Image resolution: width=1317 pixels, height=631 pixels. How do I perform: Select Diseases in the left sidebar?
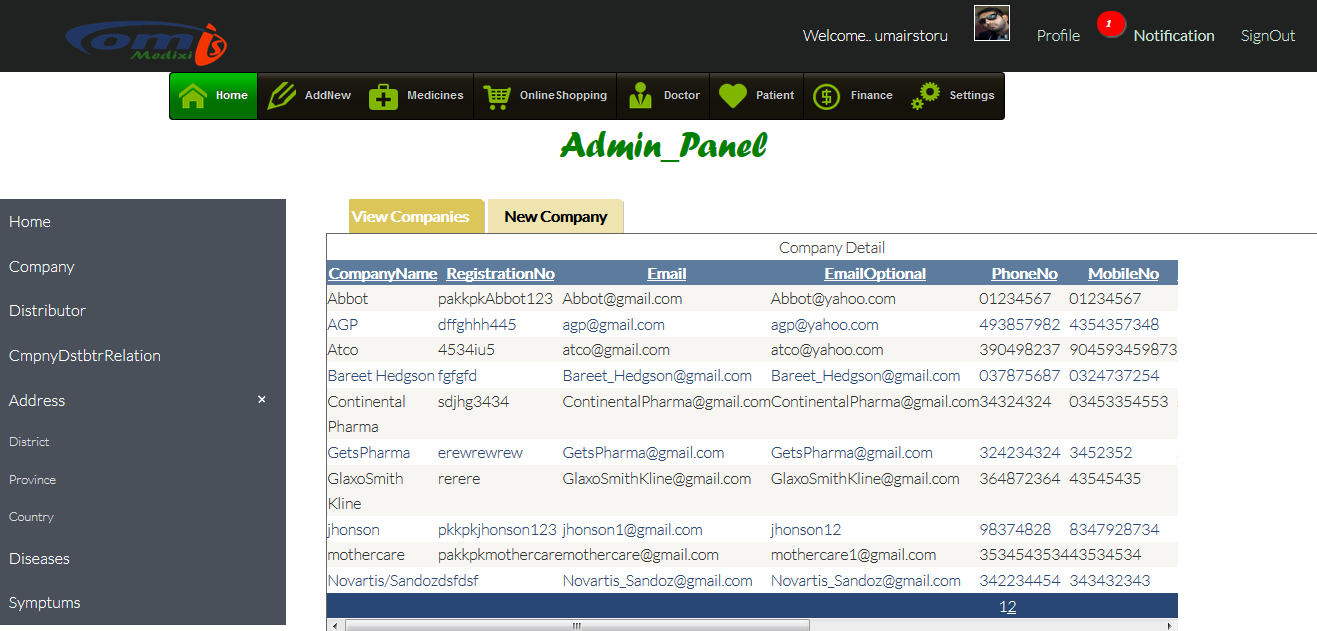39,559
